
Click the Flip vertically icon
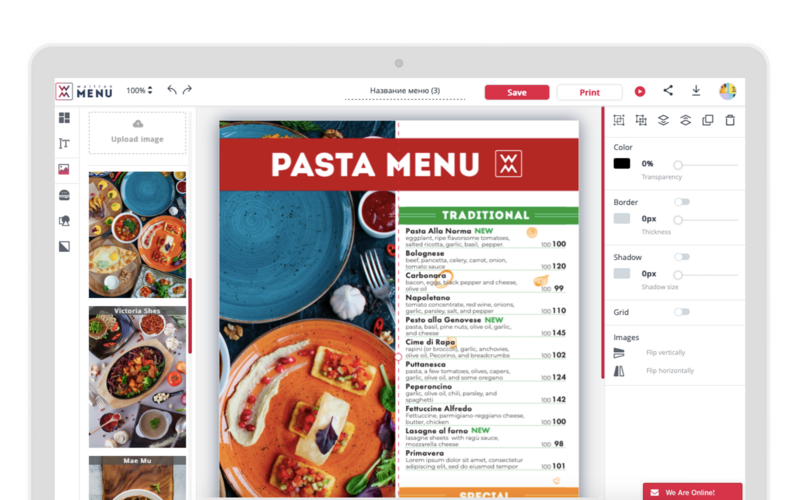tap(619, 353)
